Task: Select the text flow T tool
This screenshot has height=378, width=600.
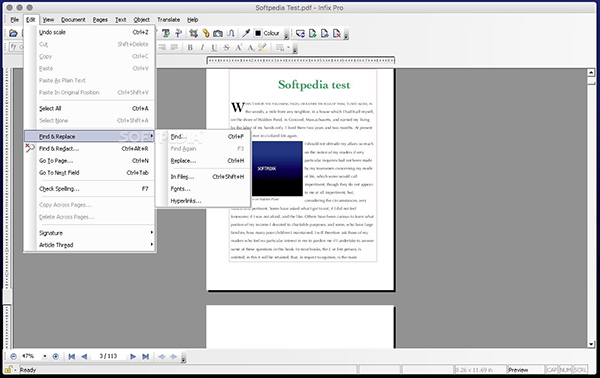Action: (178, 33)
